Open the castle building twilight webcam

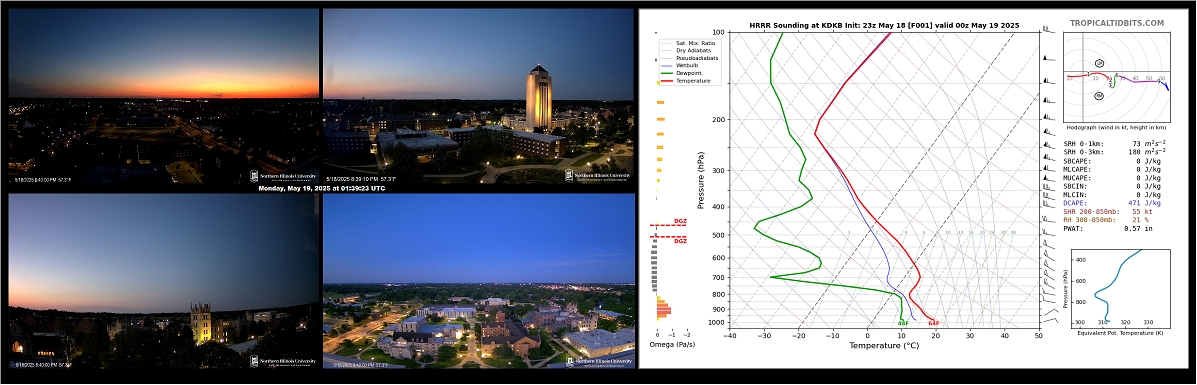click(x=163, y=281)
